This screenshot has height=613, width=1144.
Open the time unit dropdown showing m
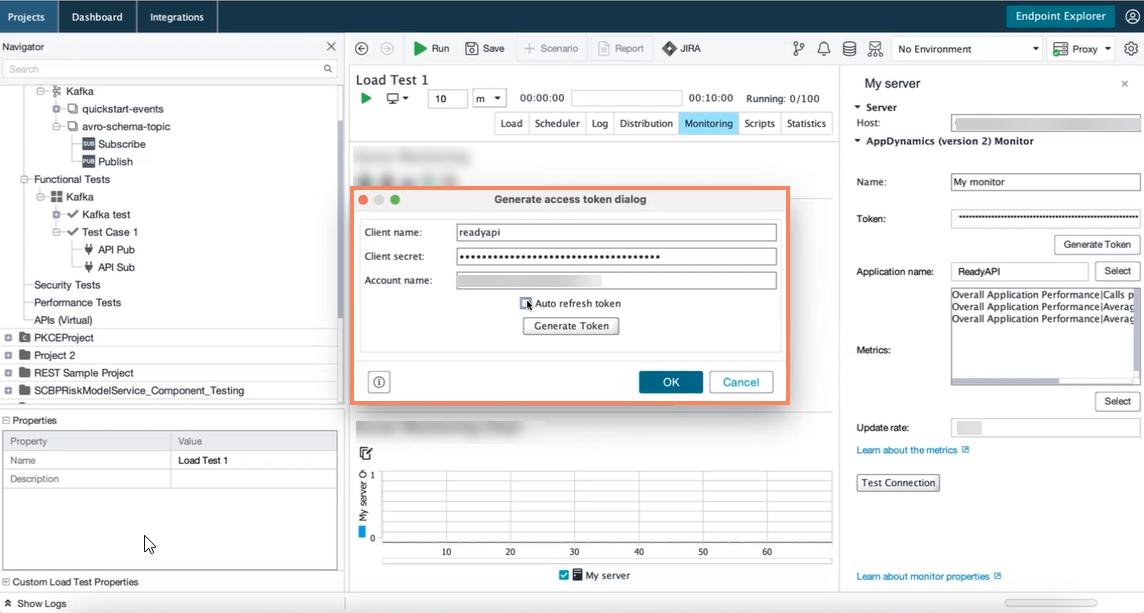(492, 99)
